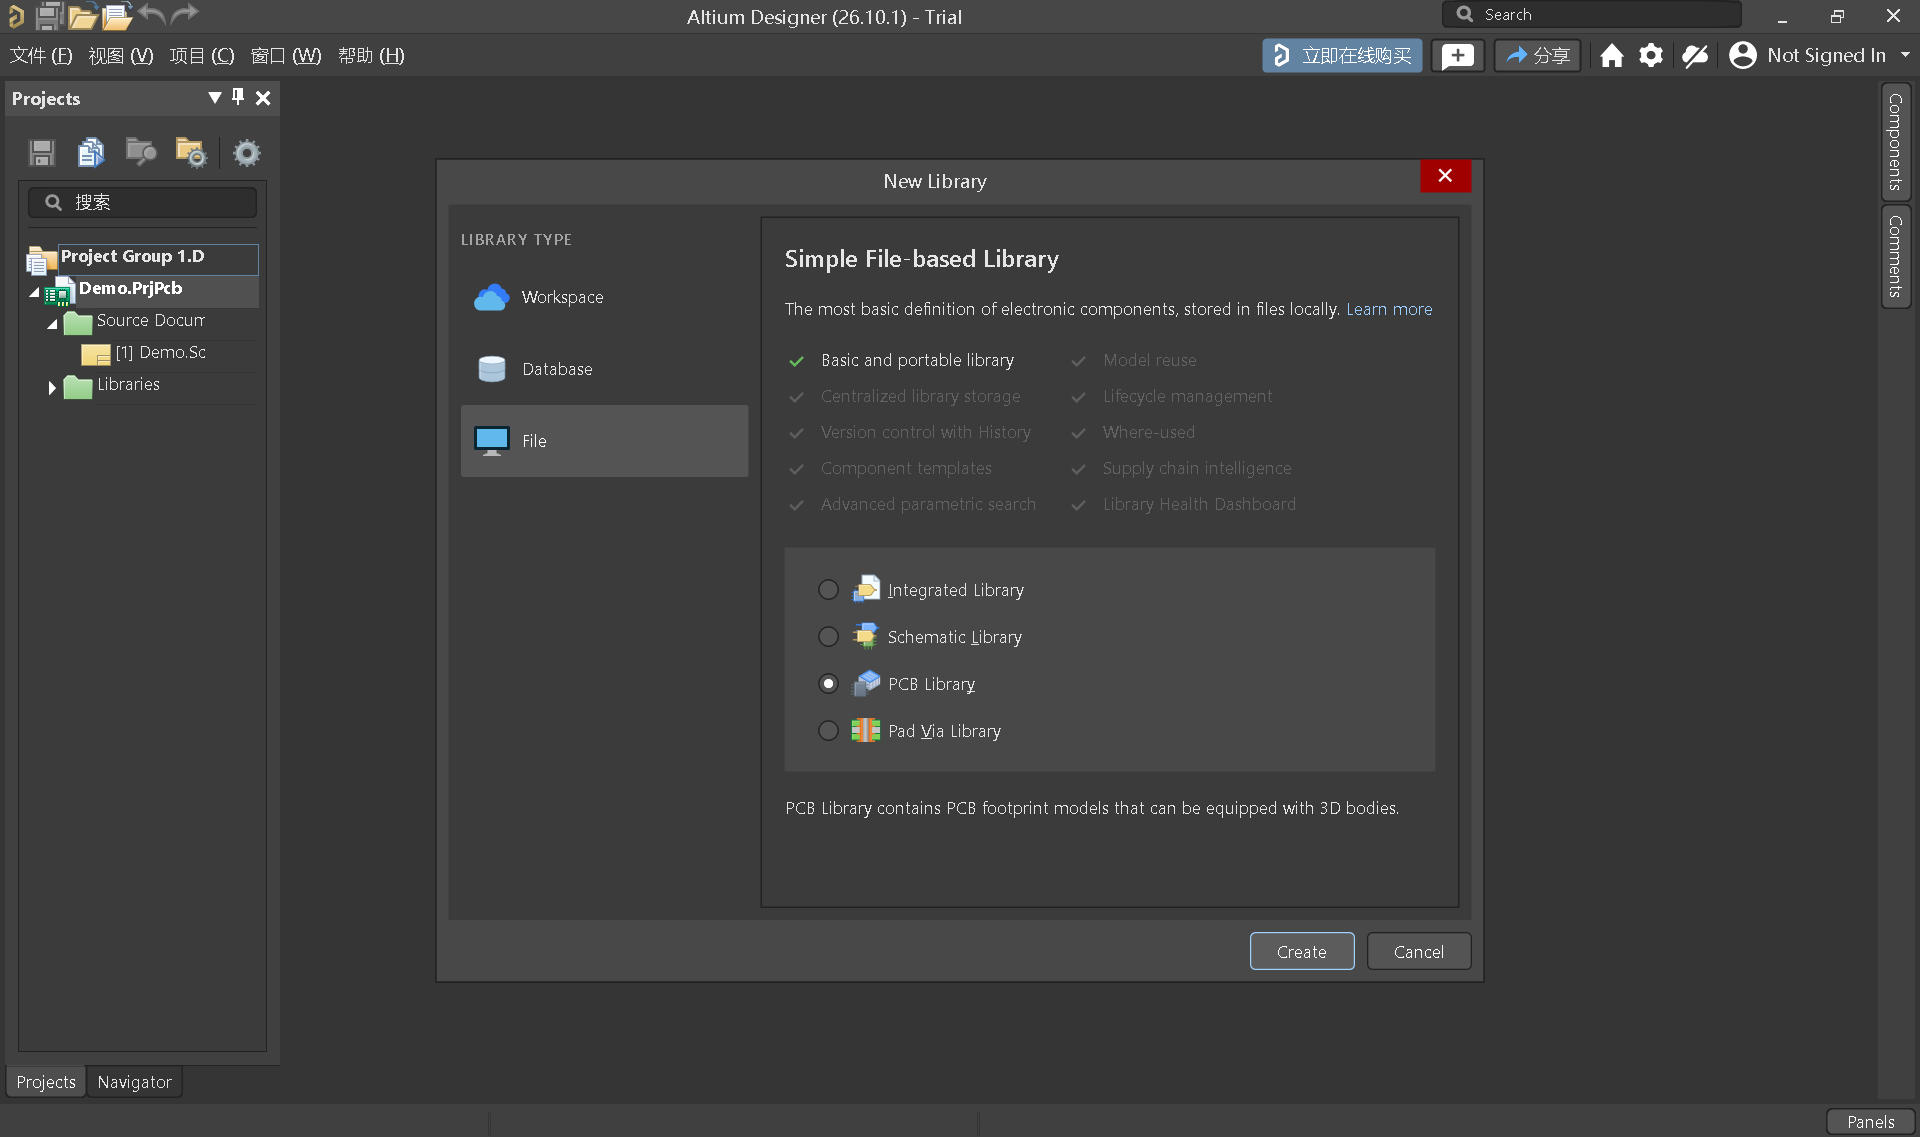Image resolution: width=1920 pixels, height=1137 pixels.
Task: Click the Projects panel save icon
Action: (42, 153)
